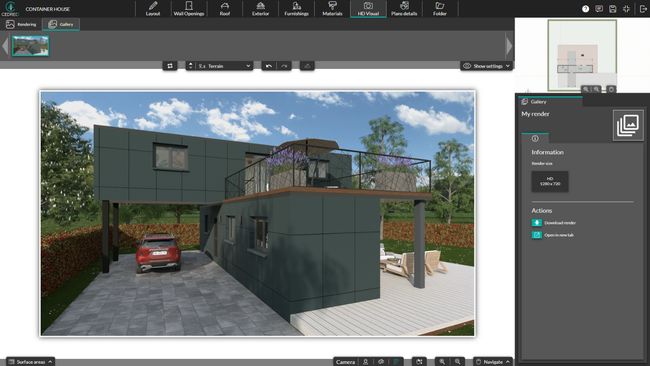Click the redo arrow
The image size is (650, 366).
[x=284, y=66]
